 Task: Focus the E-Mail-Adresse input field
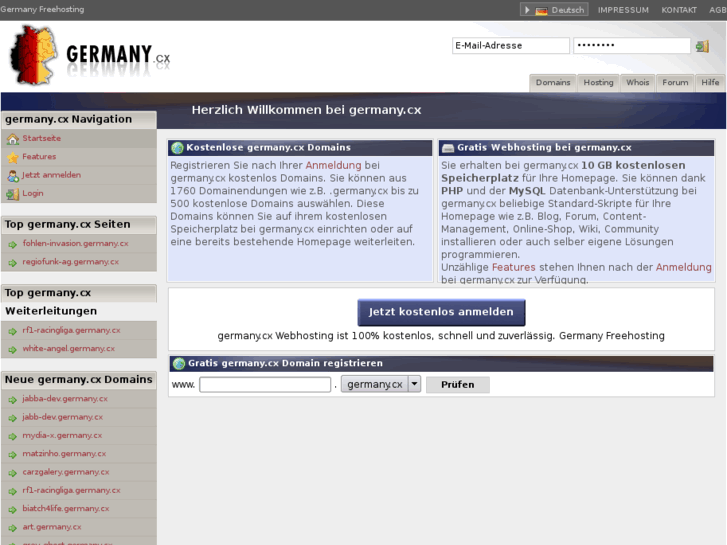click(x=510, y=45)
